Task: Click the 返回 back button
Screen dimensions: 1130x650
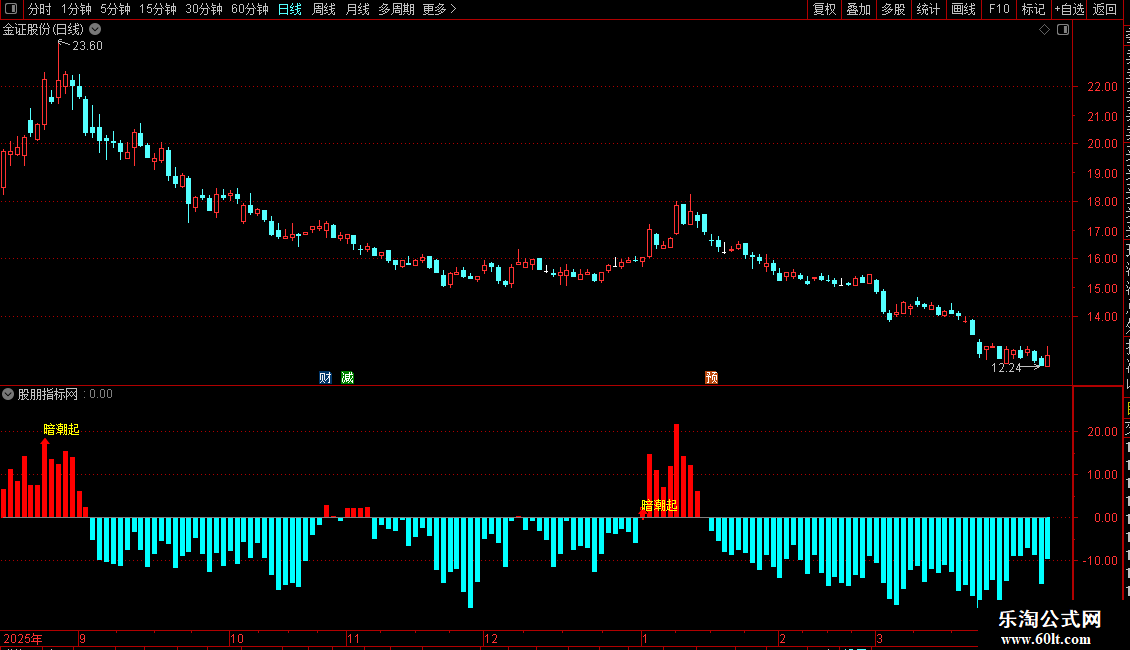Action: 1104,9
